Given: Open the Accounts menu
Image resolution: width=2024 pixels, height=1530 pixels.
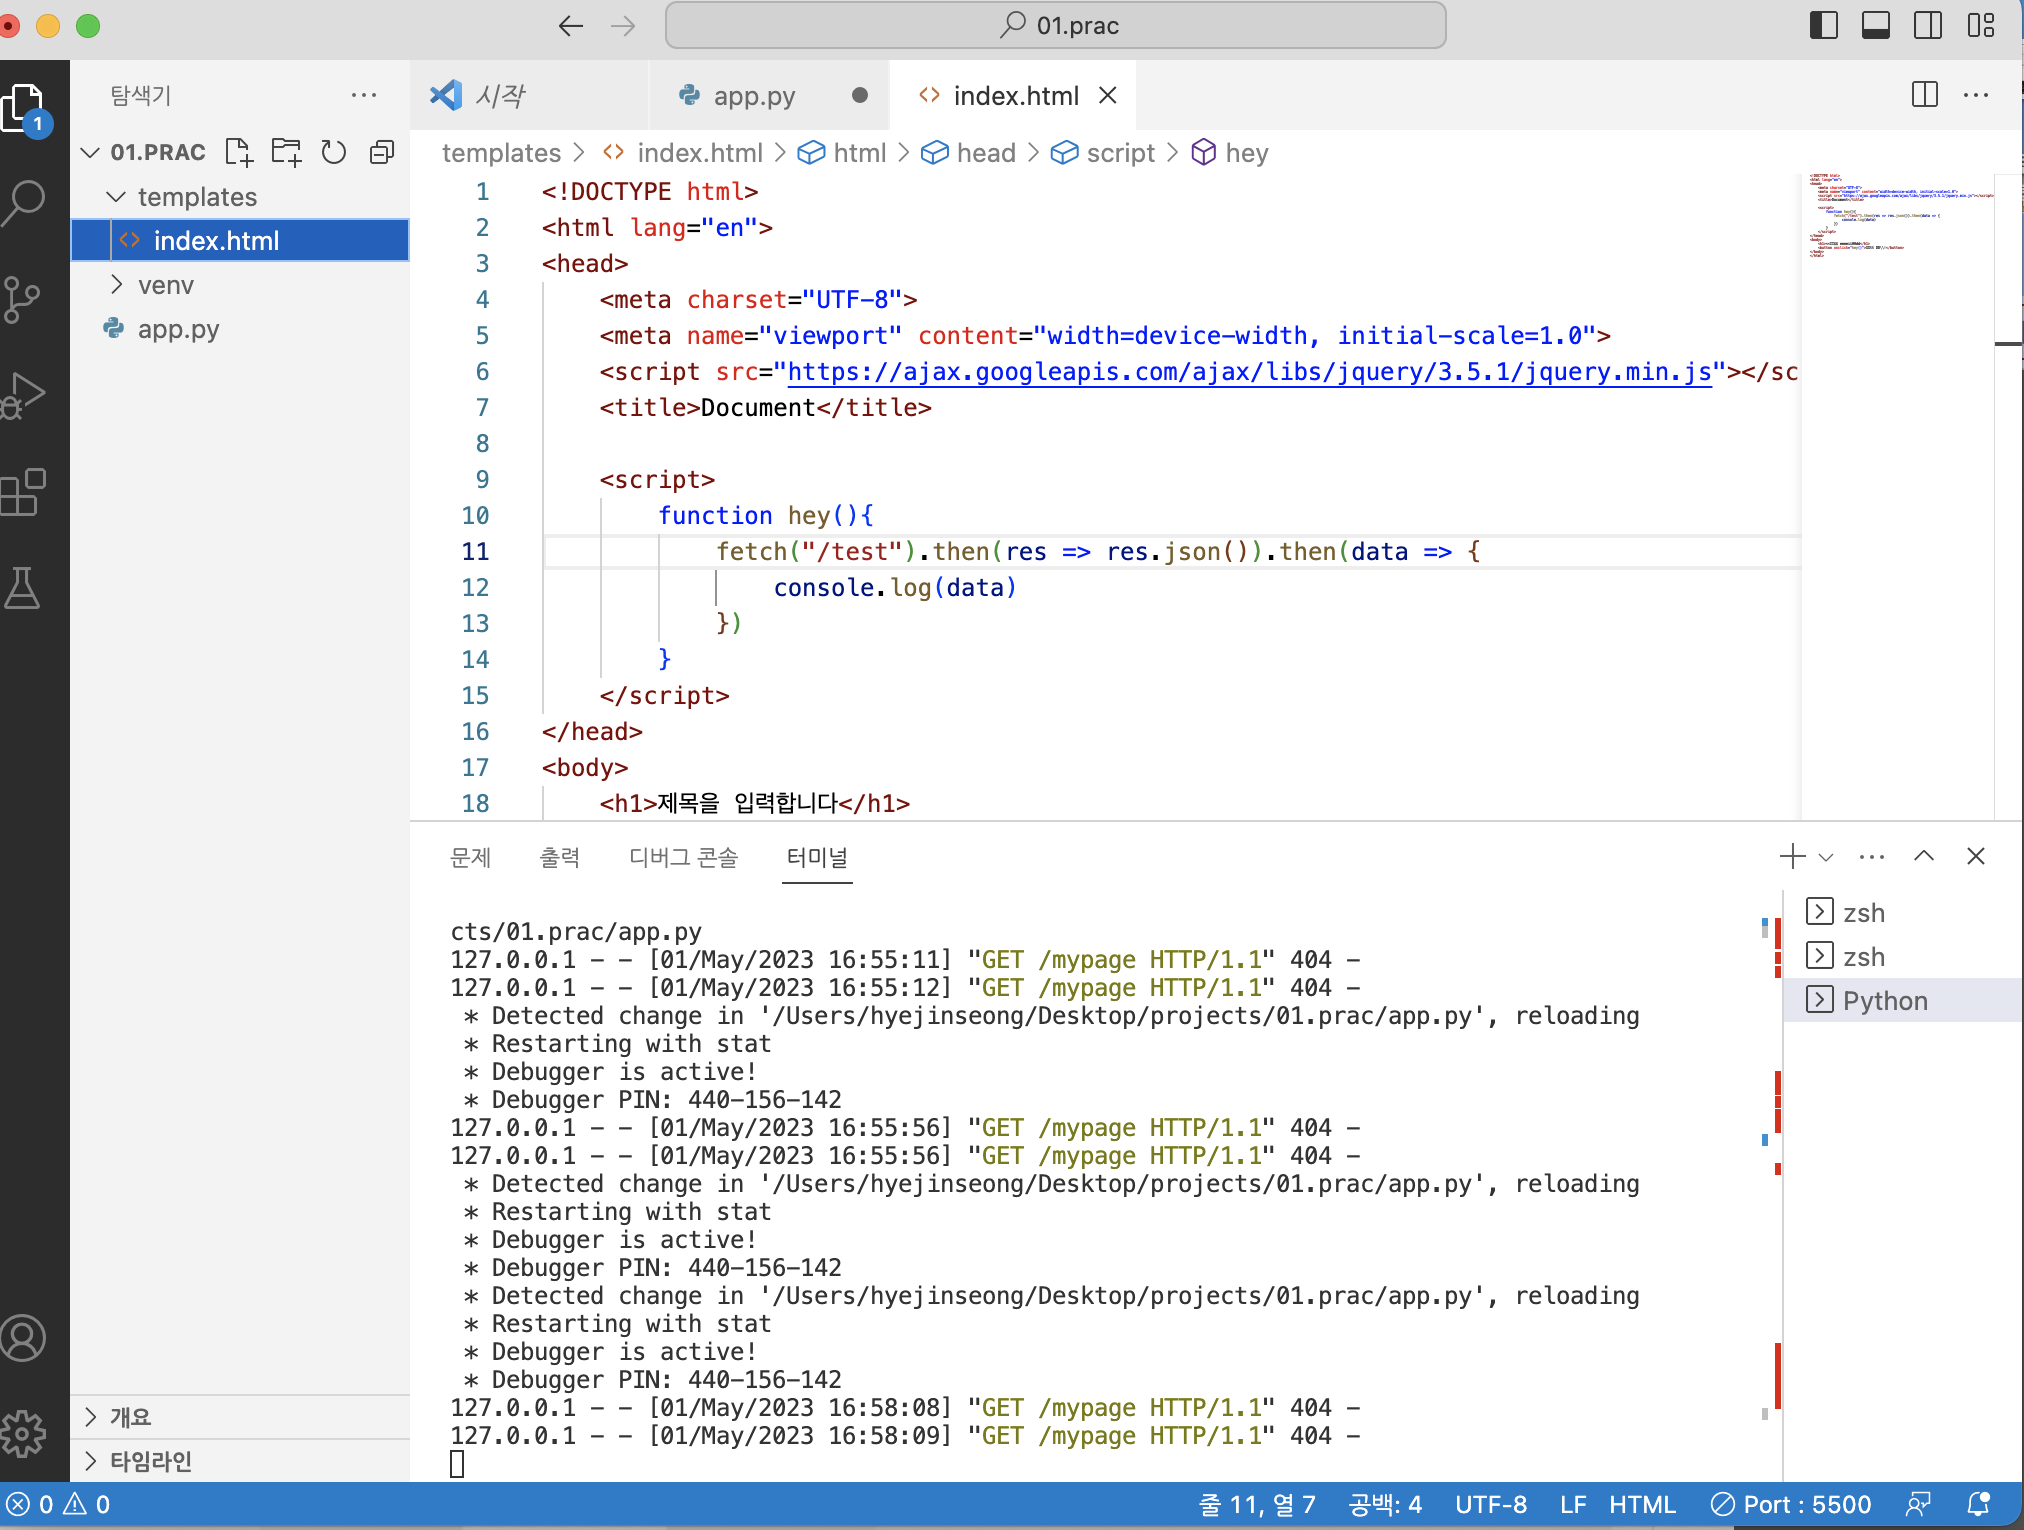Looking at the screenshot, I should click(x=24, y=1338).
